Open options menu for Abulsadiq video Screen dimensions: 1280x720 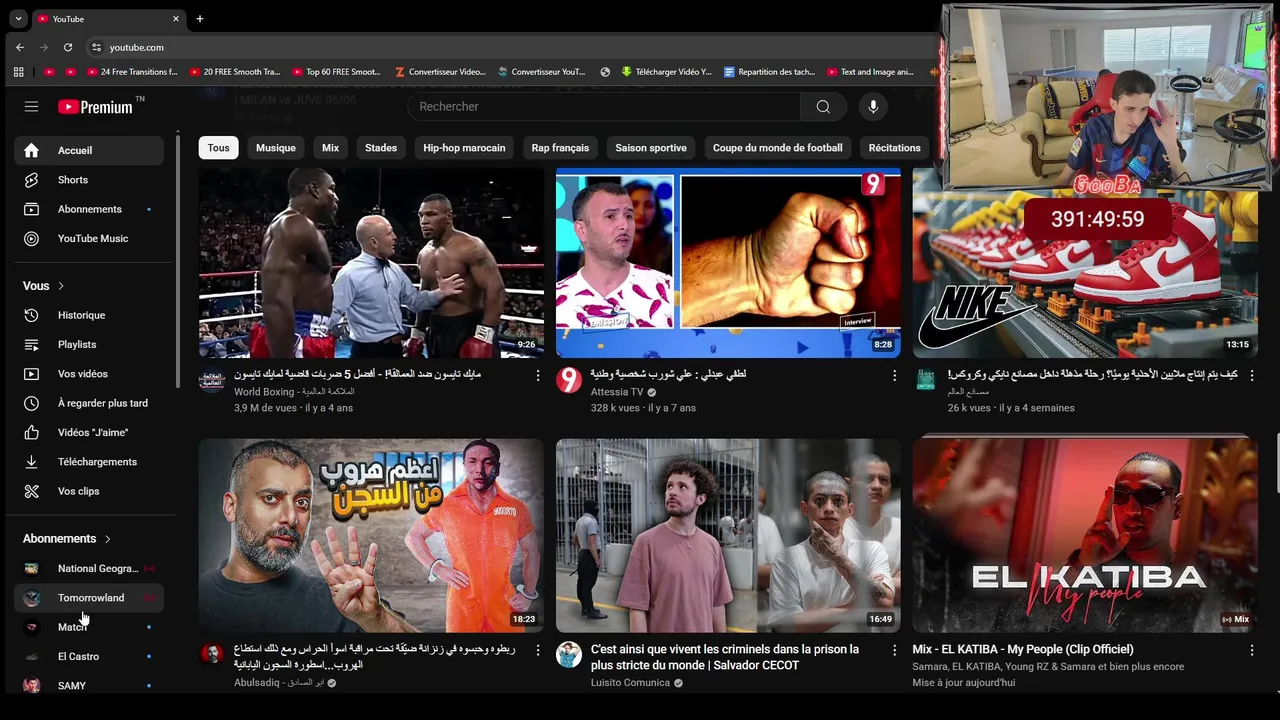[x=538, y=650]
